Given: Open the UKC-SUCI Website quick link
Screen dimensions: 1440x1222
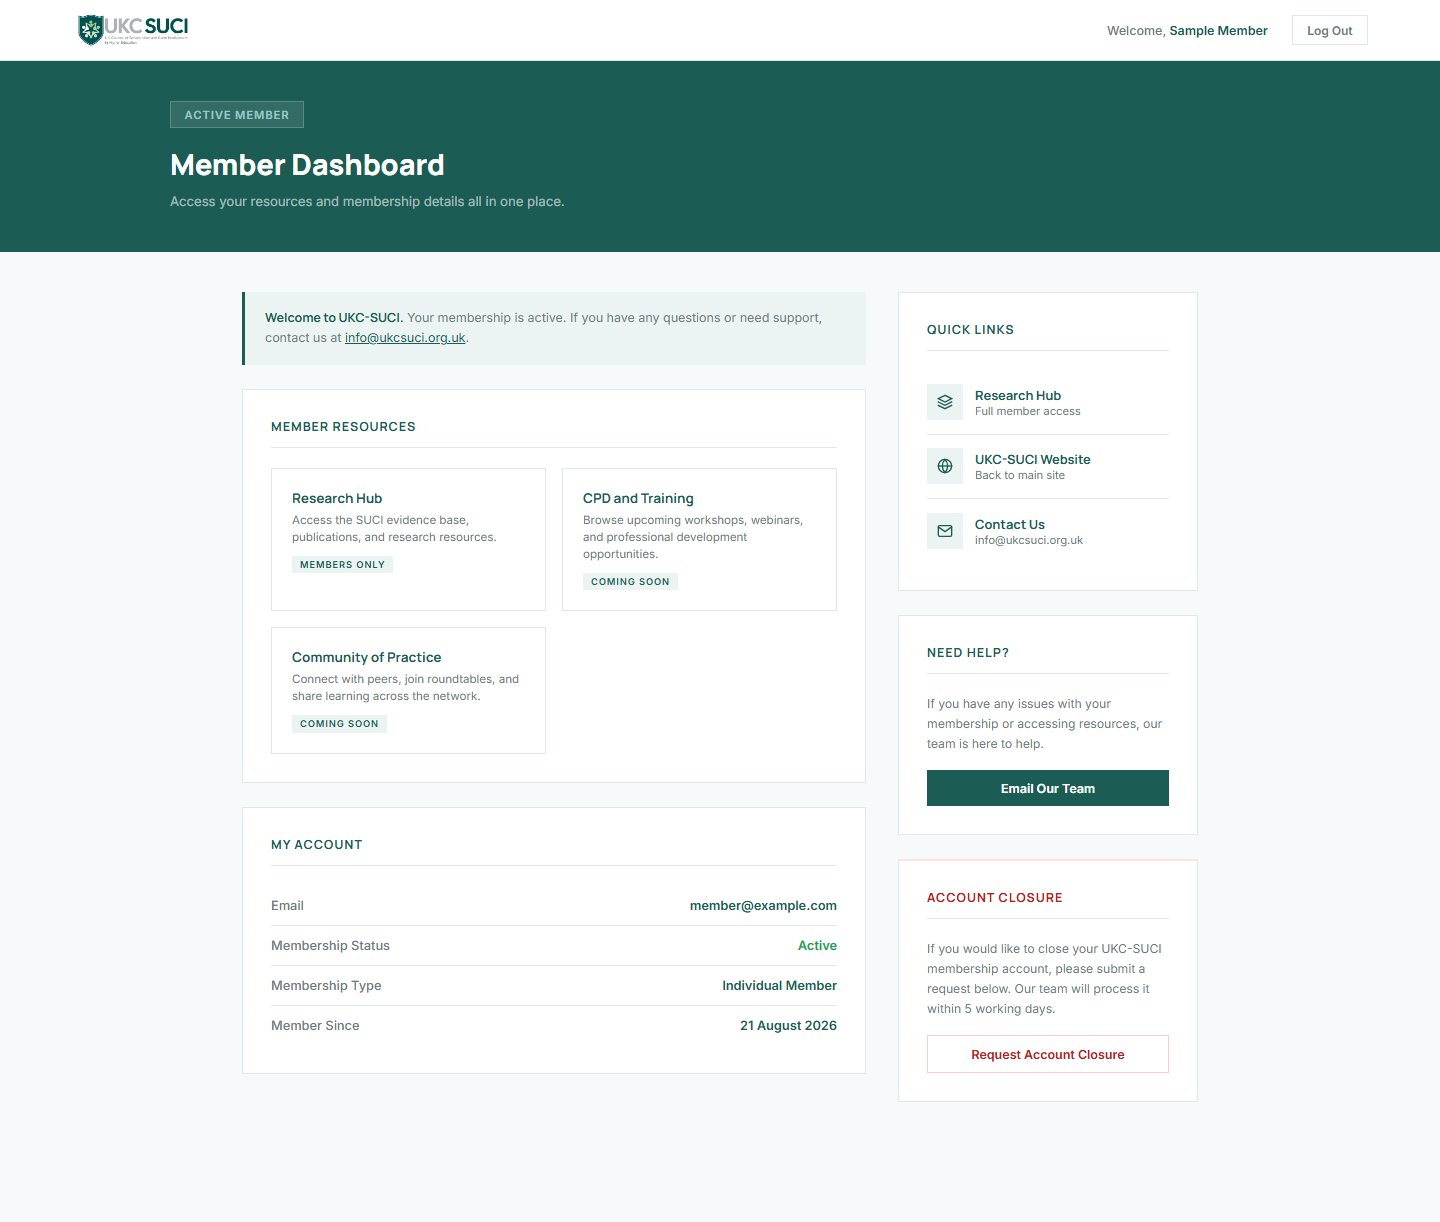Looking at the screenshot, I should tap(1048, 466).
